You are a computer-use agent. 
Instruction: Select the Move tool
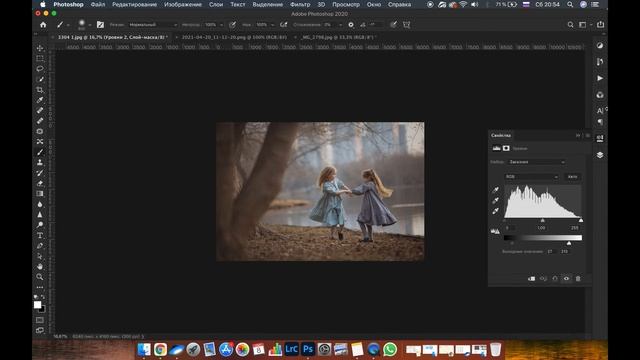(x=40, y=48)
